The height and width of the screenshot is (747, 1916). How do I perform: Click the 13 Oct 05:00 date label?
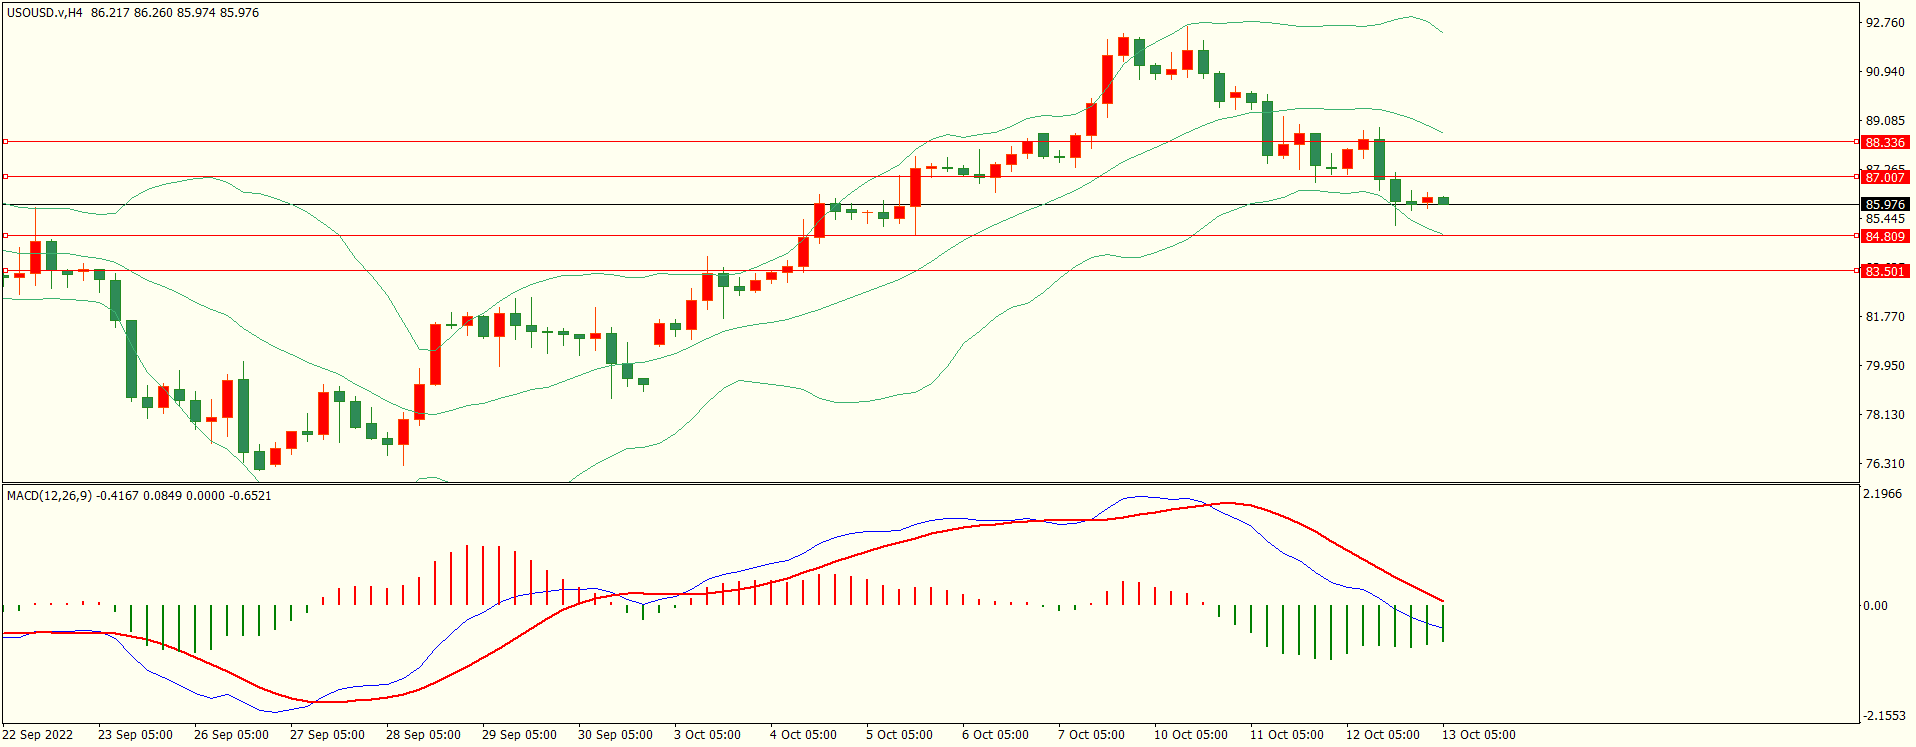1479,734
